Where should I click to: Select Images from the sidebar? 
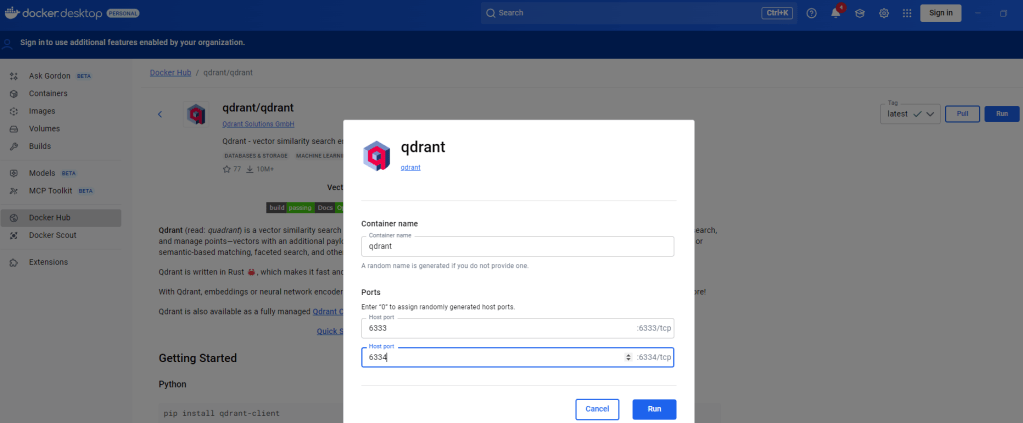pos(42,111)
